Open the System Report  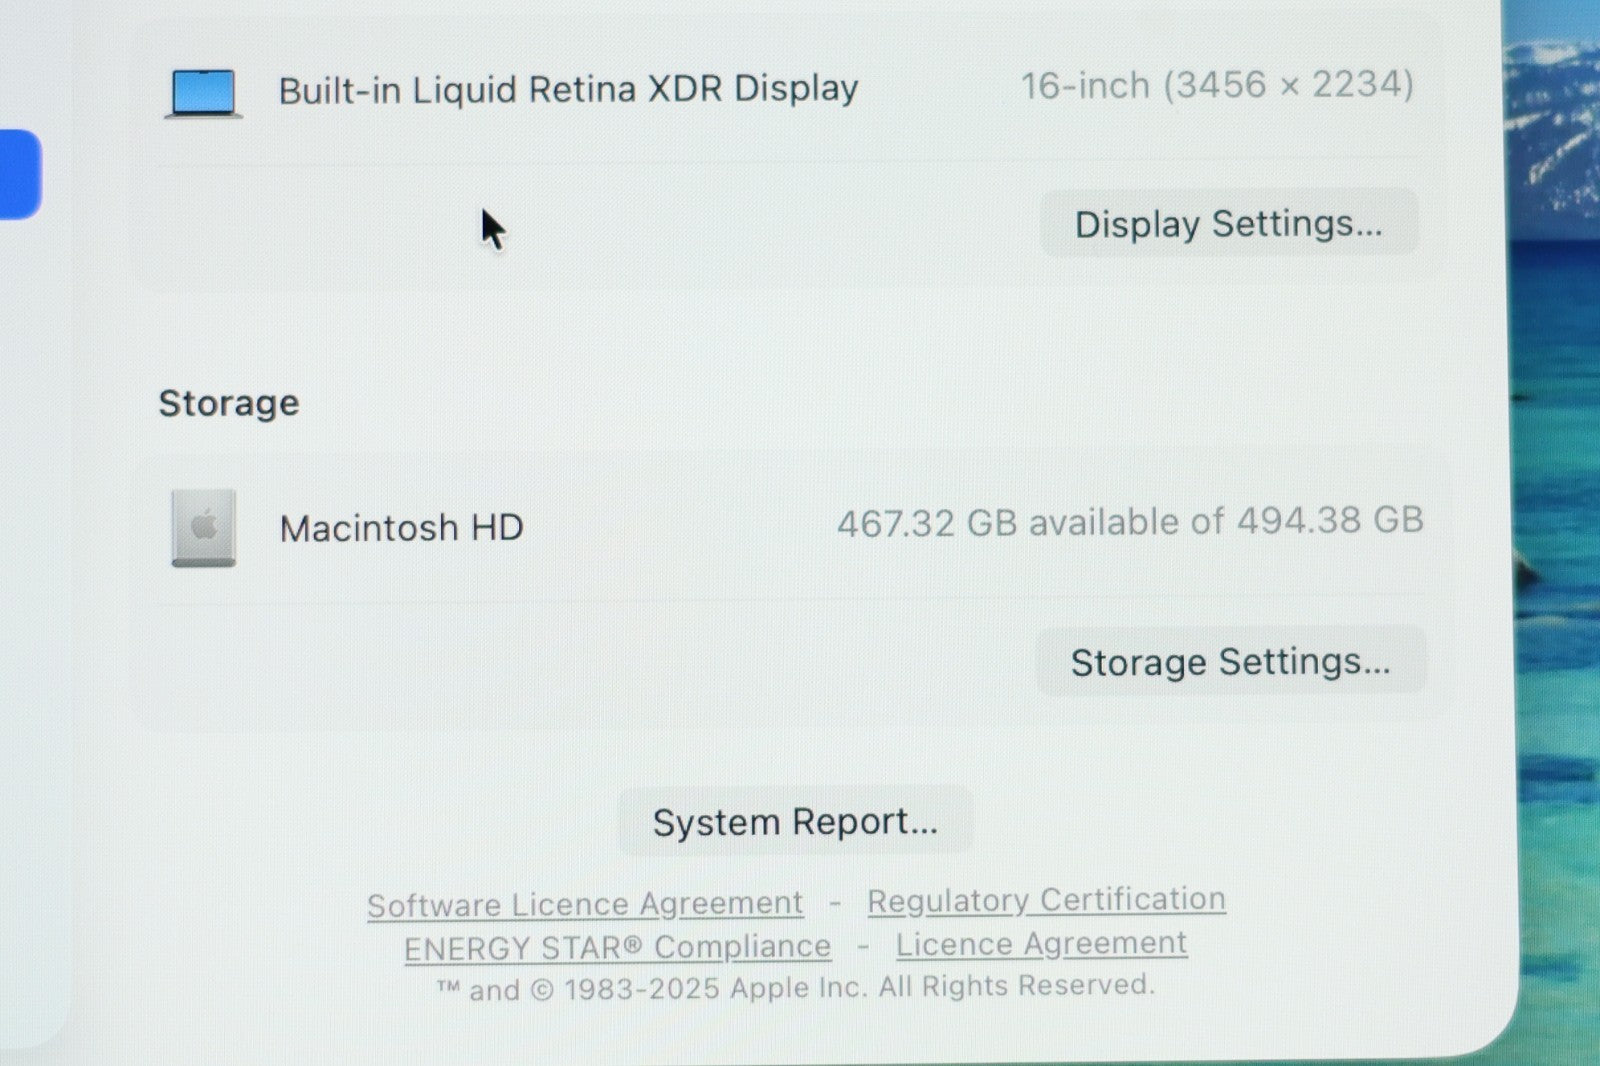click(x=795, y=822)
